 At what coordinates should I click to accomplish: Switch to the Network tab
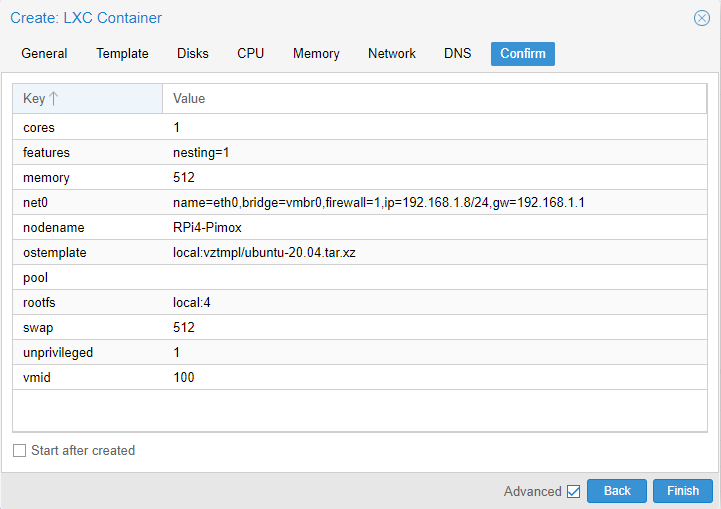[392, 53]
